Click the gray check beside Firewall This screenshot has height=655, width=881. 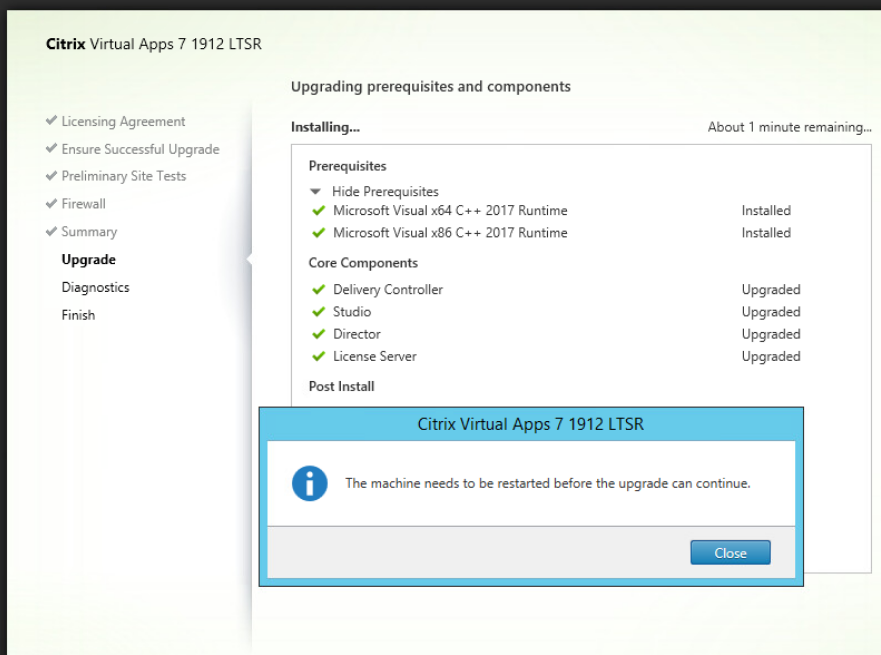click(x=51, y=203)
